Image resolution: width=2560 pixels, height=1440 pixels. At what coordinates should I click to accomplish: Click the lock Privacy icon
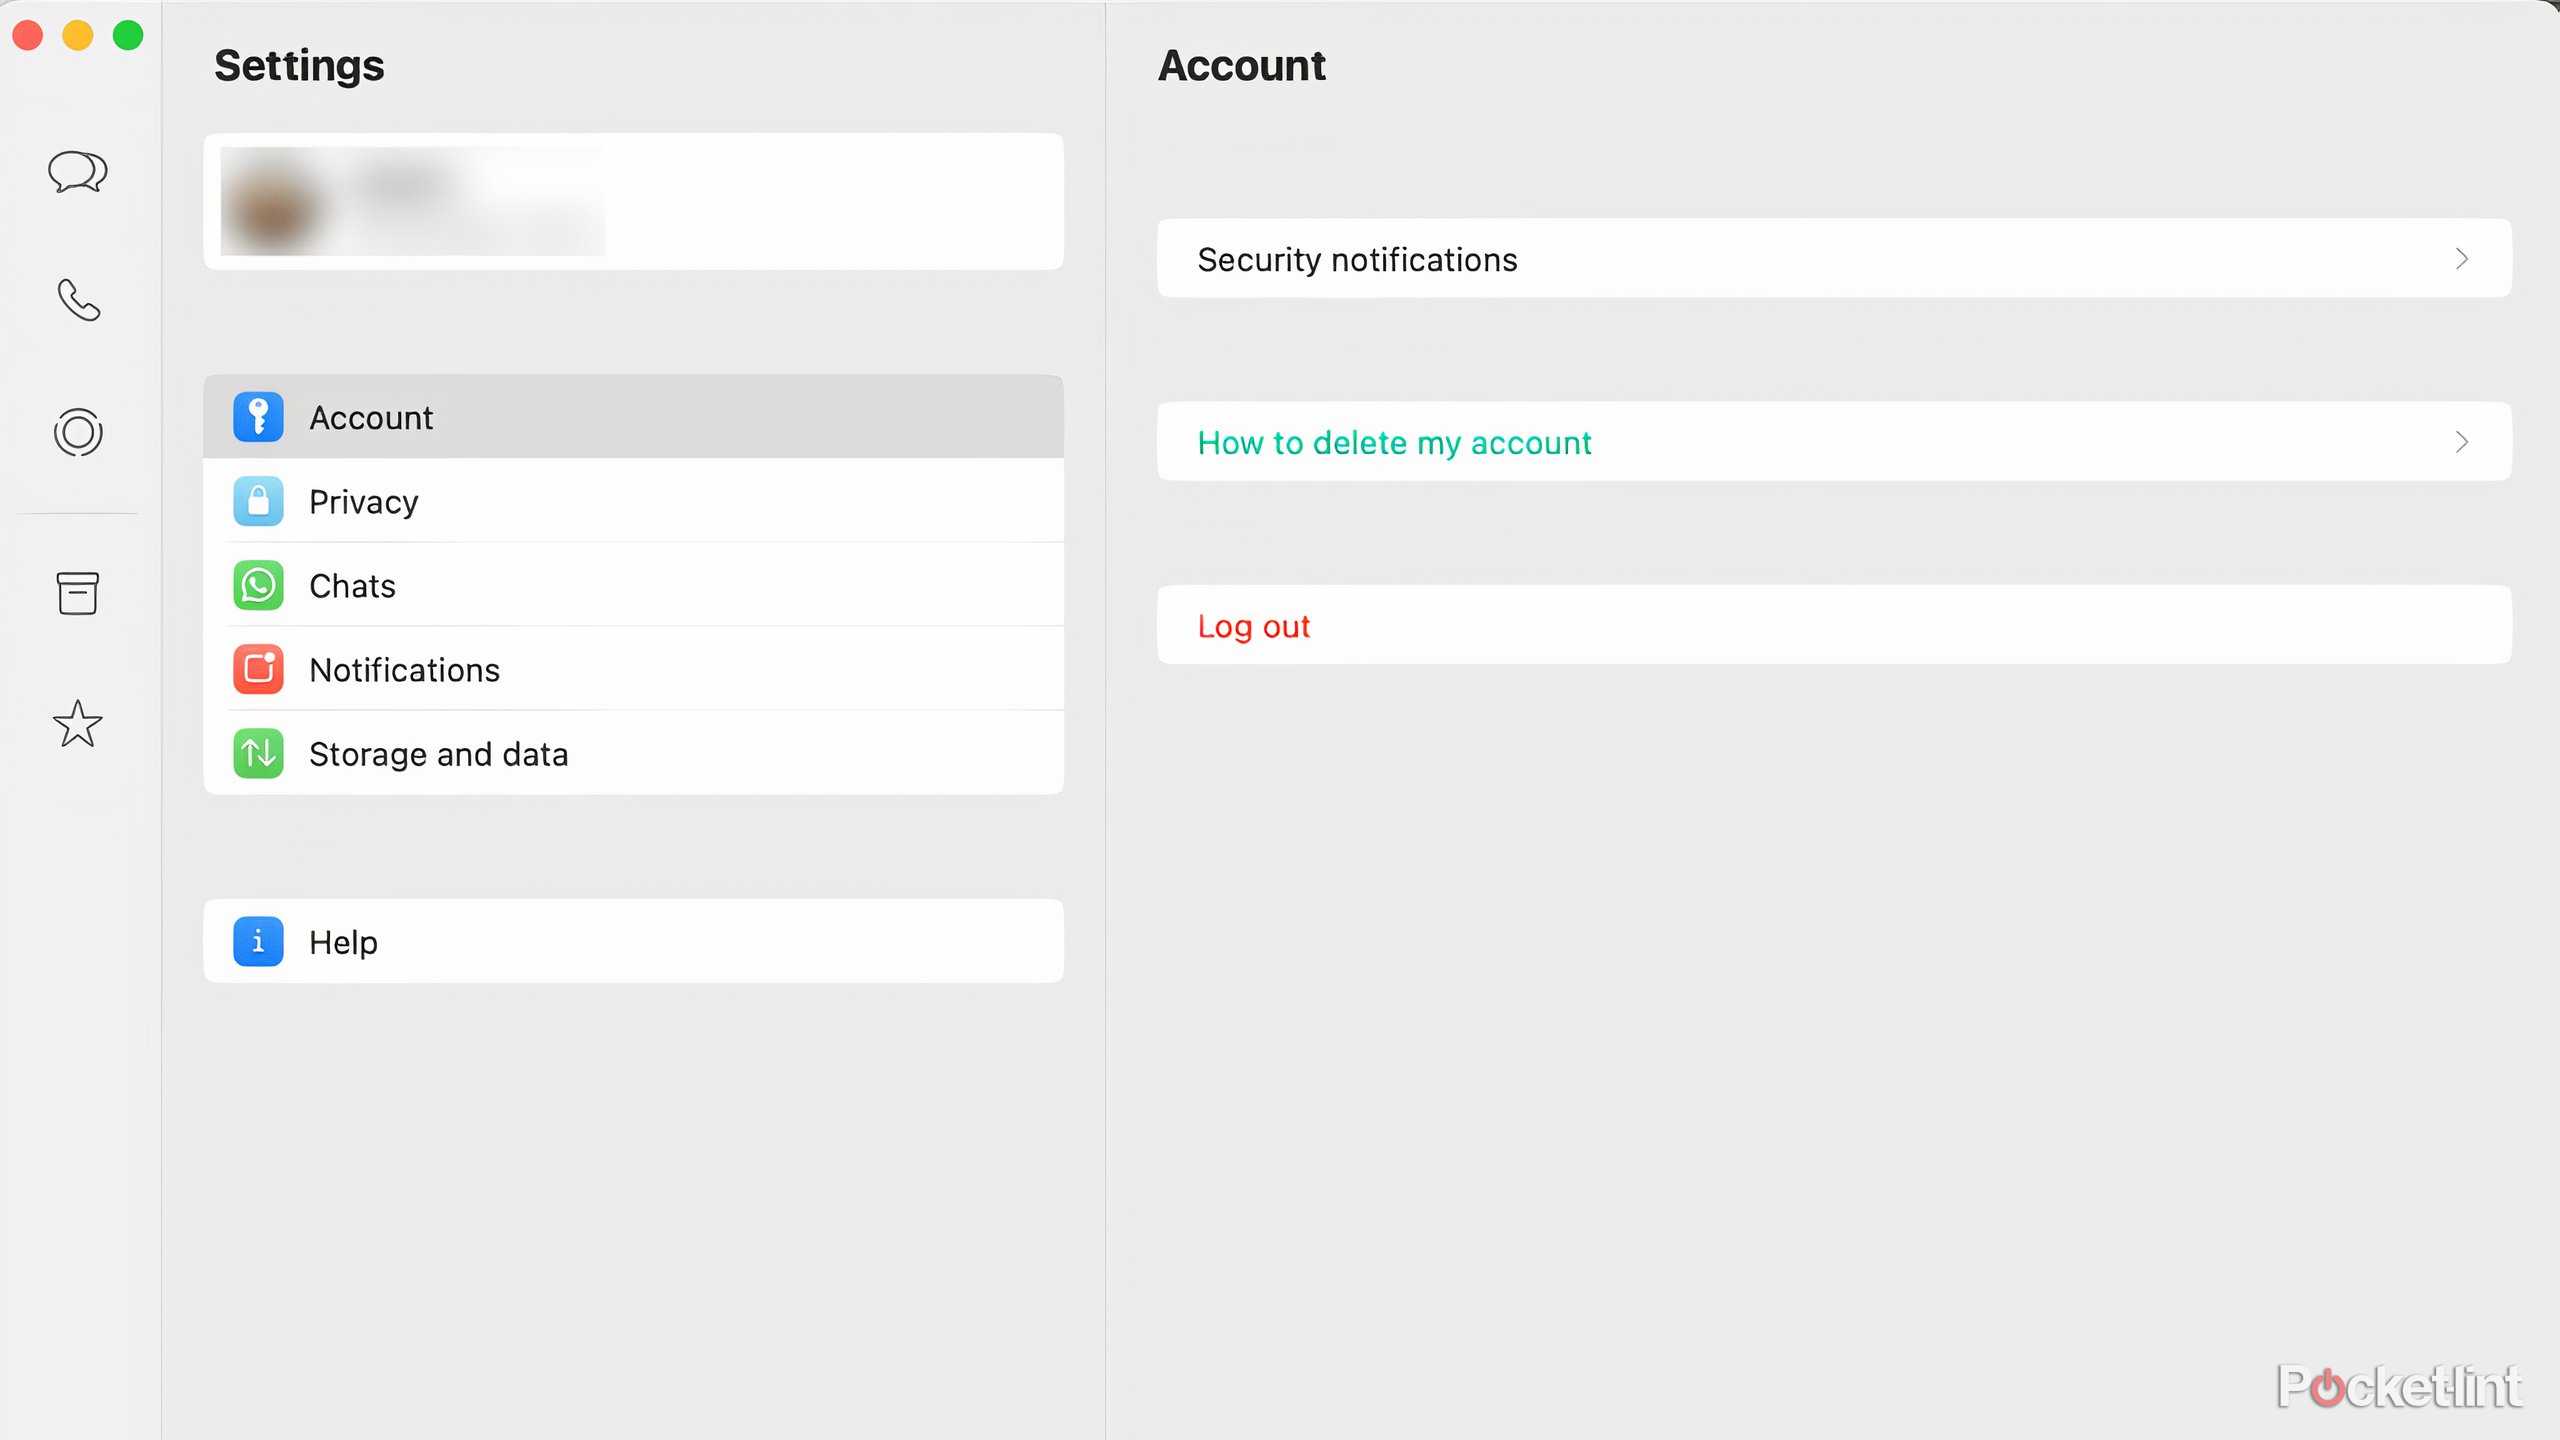(x=258, y=501)
